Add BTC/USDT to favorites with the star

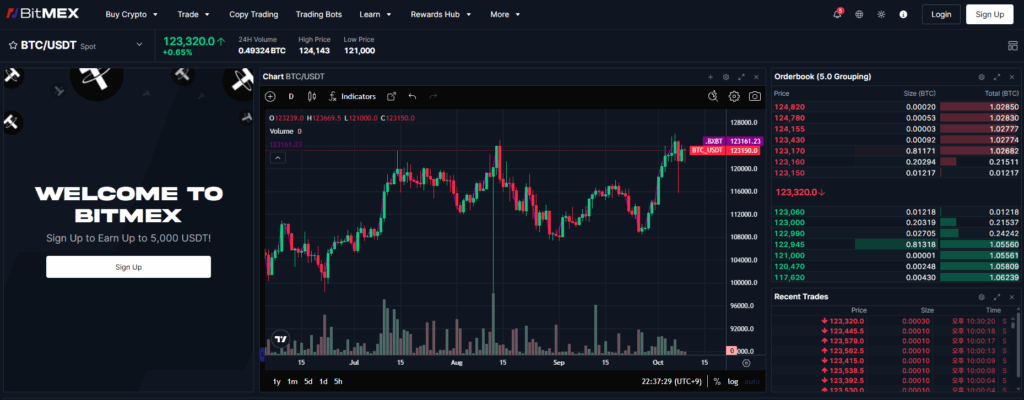pyautogui.click(x=14, y=45)
